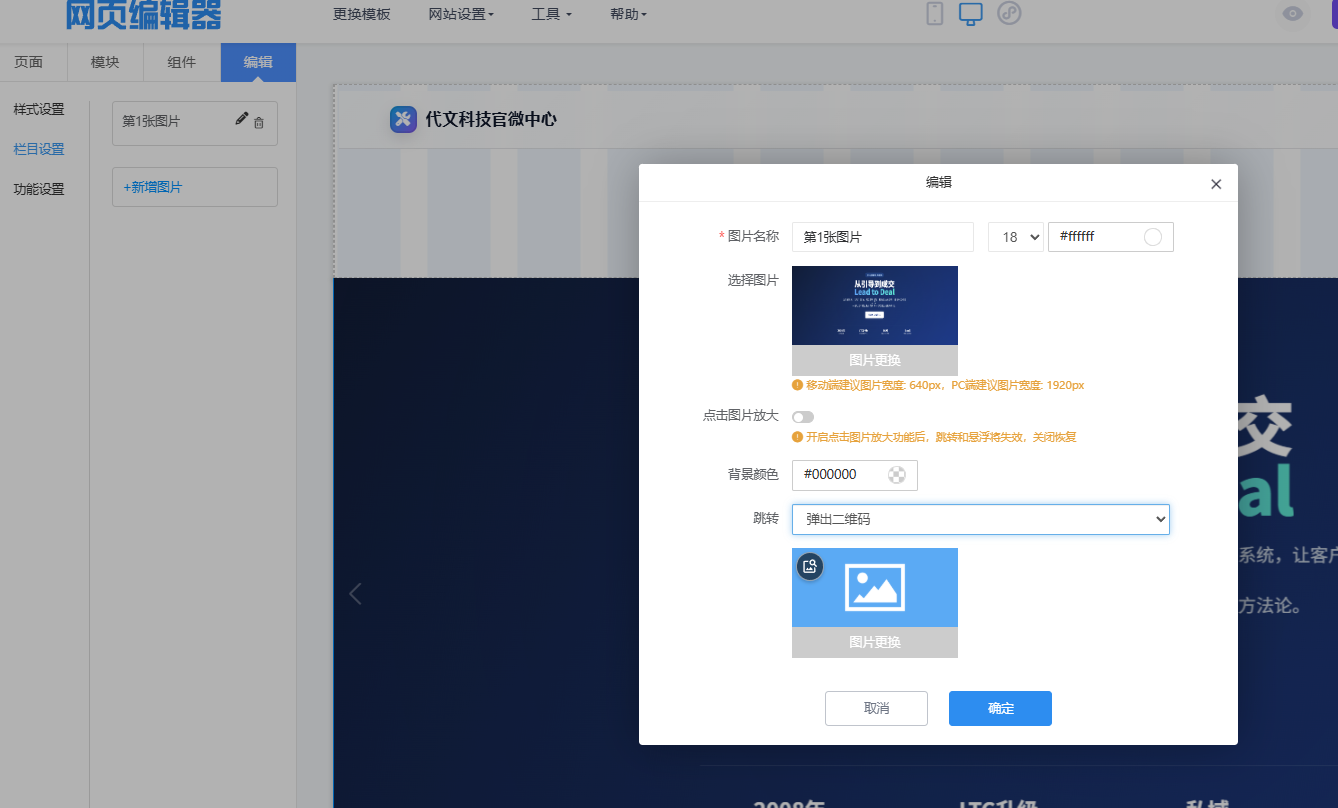Switch to desktop monitor preview icon
The image size is (1338, 808).
(971, 14)
